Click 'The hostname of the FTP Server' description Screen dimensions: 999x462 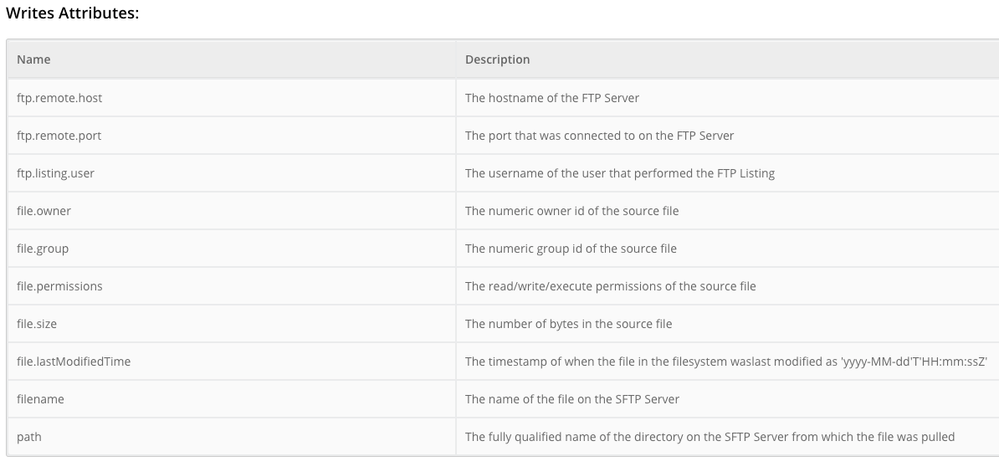coord(552,98)
